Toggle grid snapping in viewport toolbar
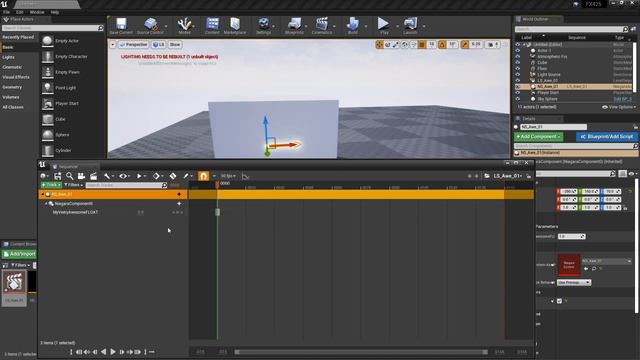The image size is (640, 360). coord(422,44)
